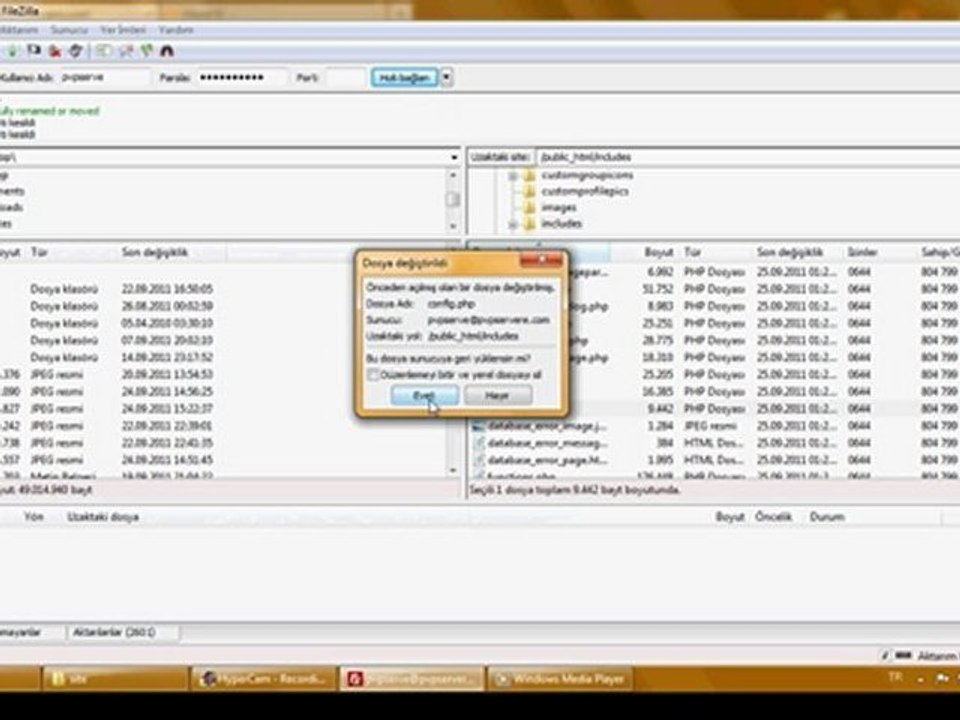
Task: Click the toolbar icon right of the green arrow
Action: tap(33, 51)
